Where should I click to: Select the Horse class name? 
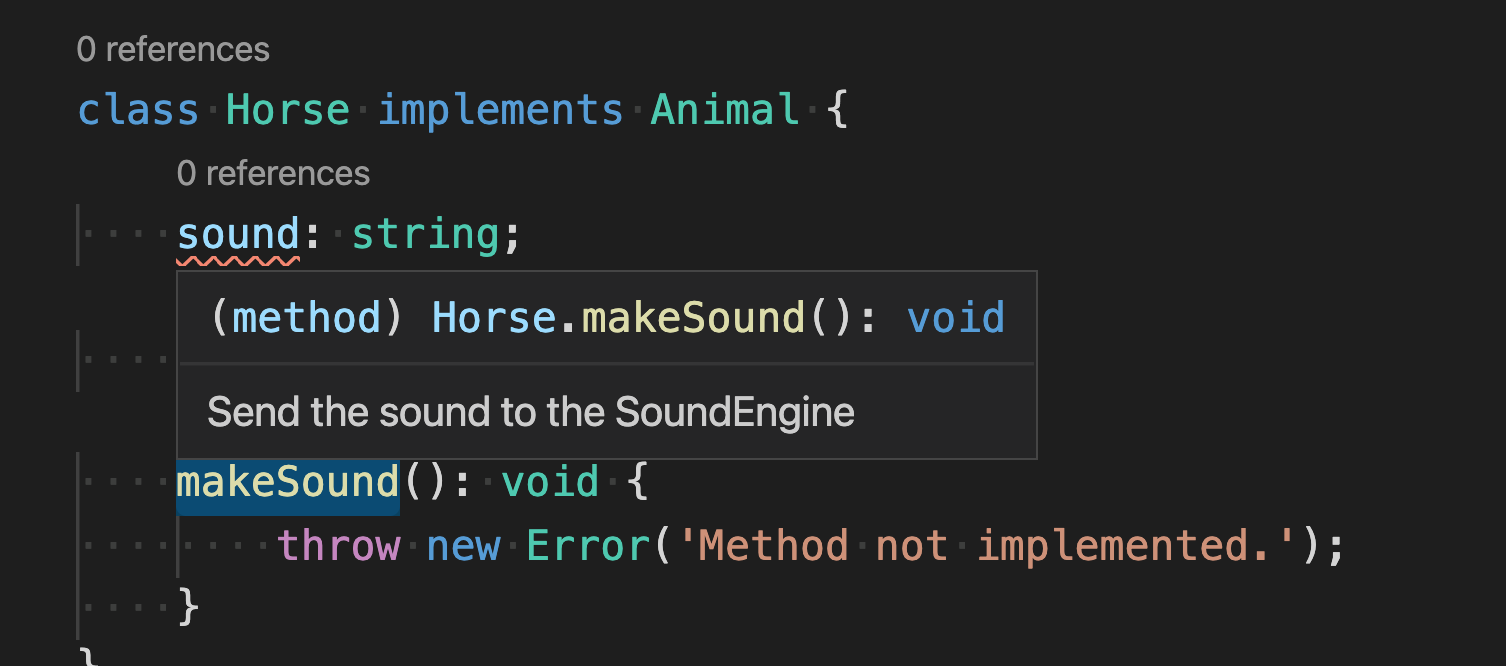288,110
